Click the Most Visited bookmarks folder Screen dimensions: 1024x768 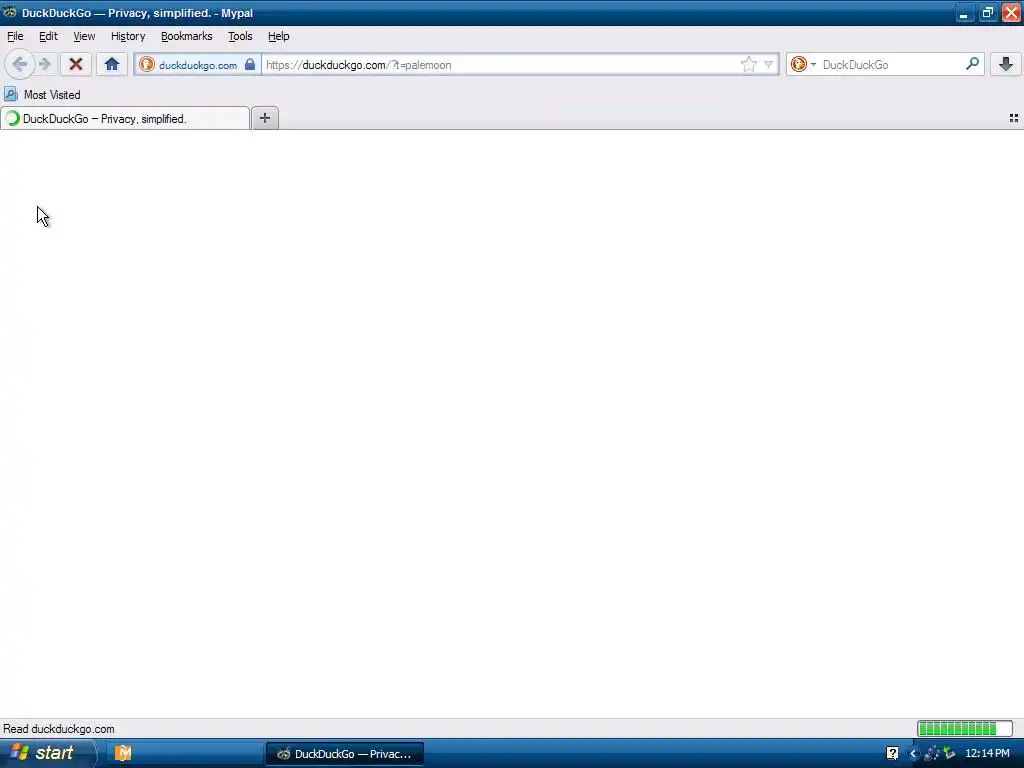[x=42, y=95]
